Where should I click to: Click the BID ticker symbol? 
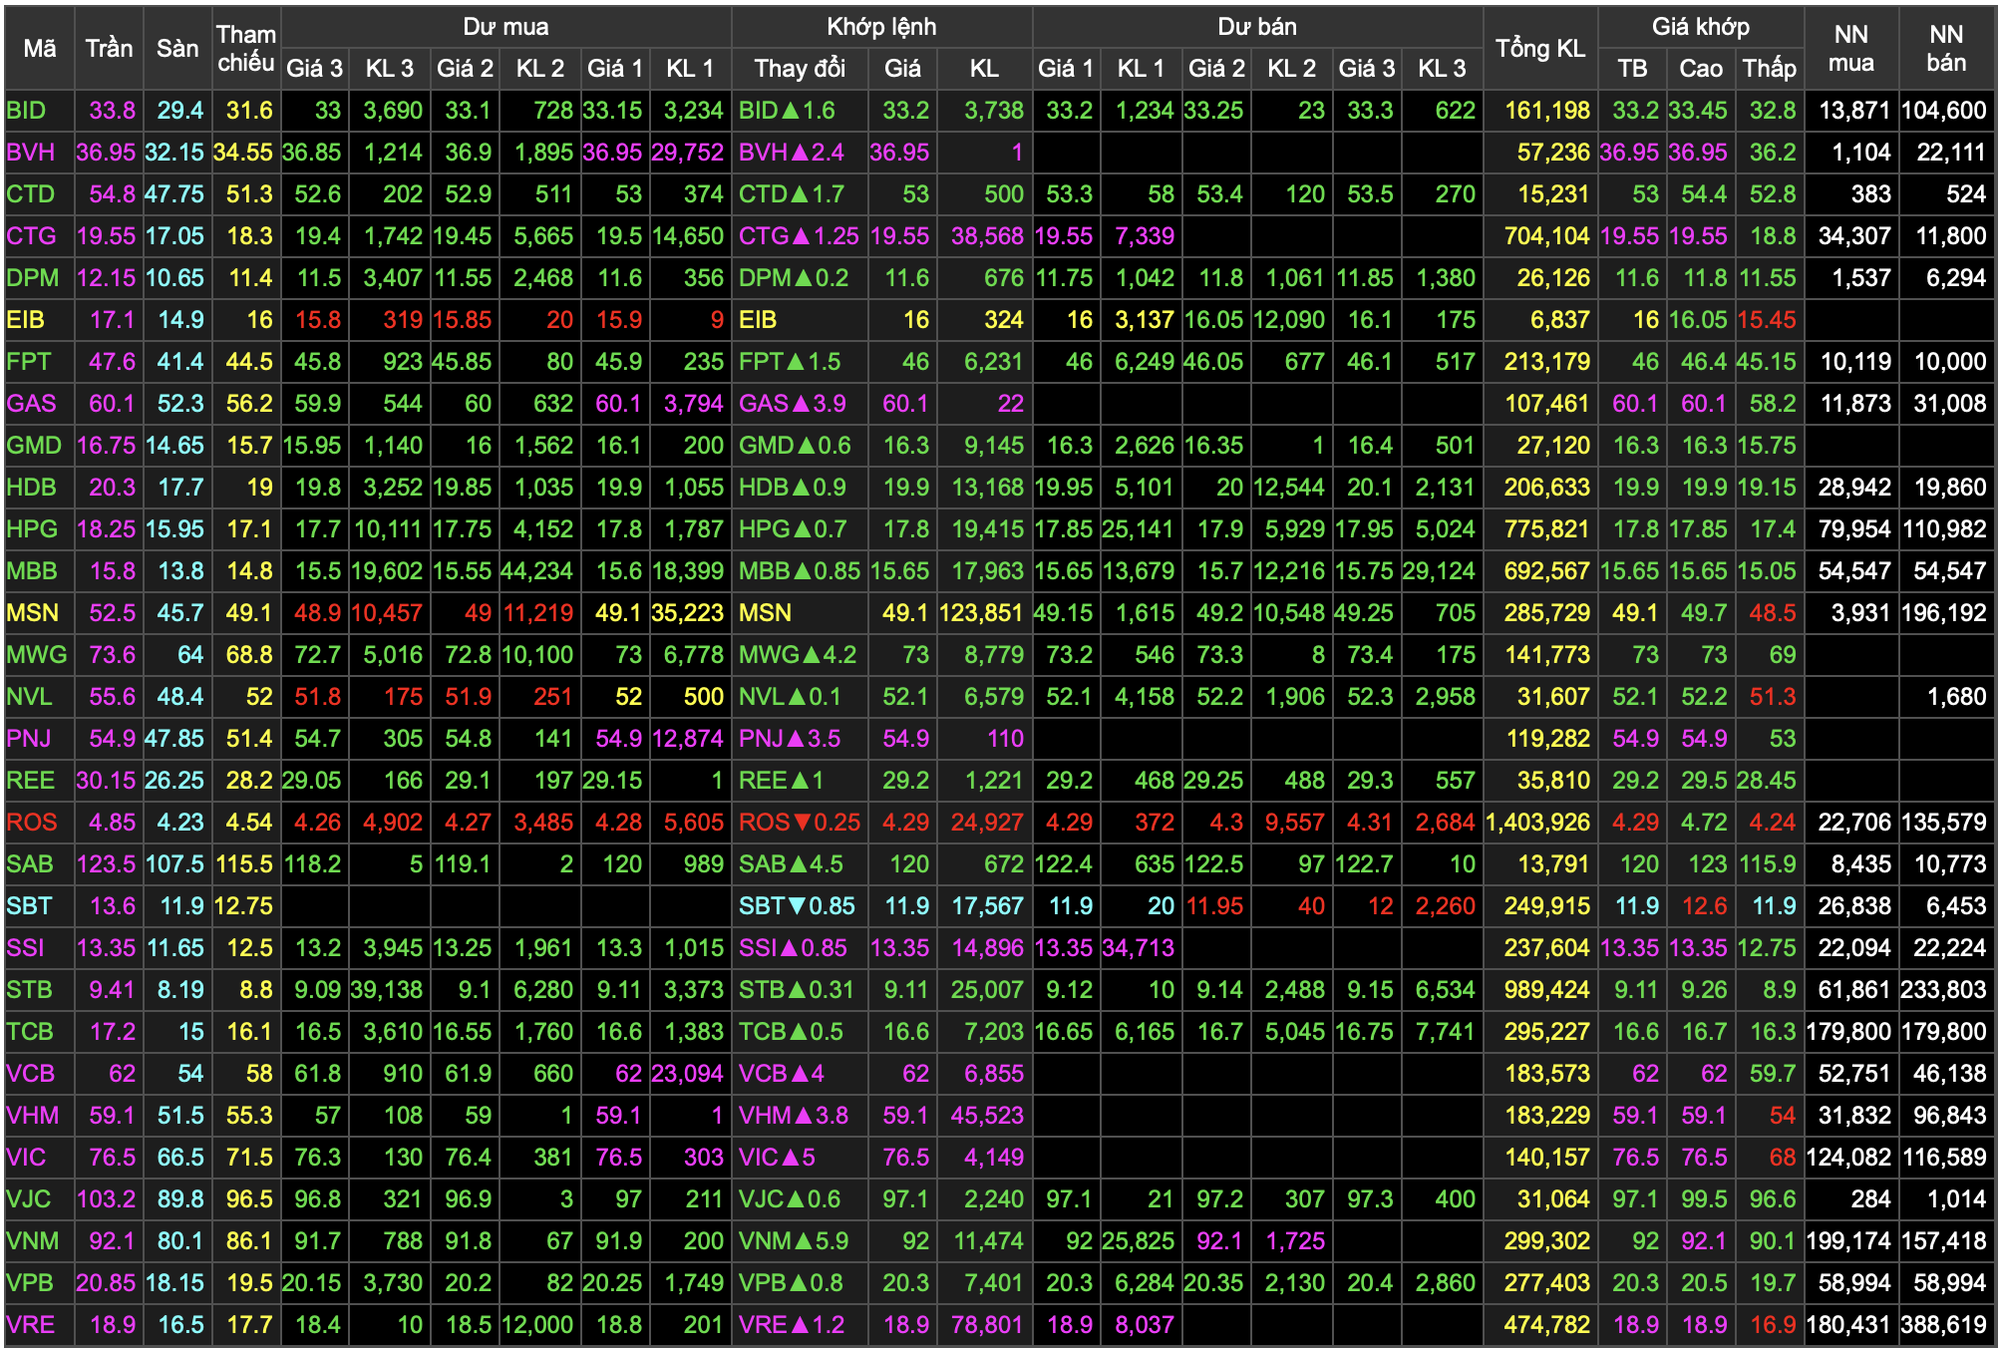click(26, 110)
